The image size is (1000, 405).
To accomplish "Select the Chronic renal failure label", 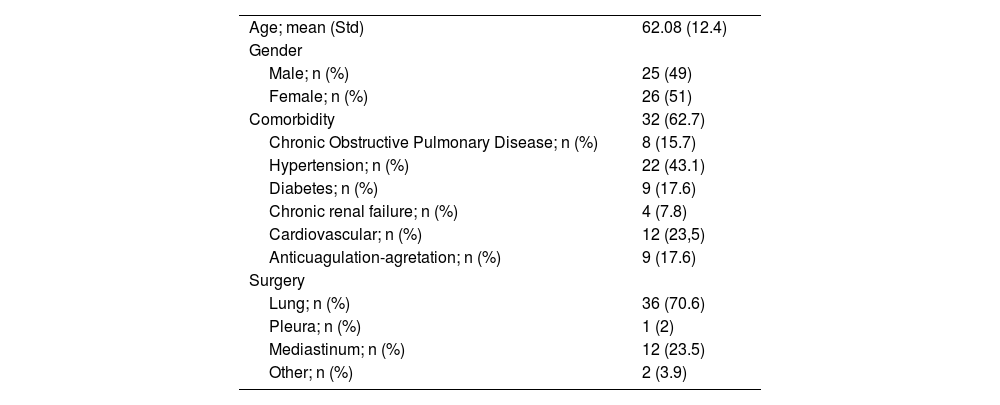I will pos(363,212).
